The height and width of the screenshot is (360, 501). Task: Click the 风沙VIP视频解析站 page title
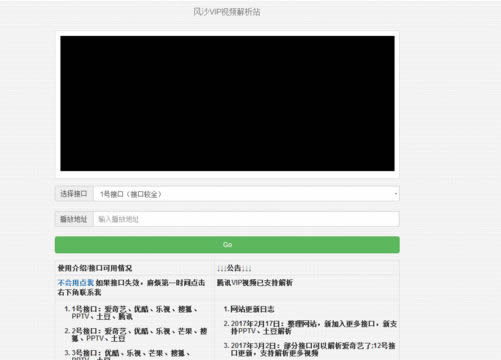[227, 12]
